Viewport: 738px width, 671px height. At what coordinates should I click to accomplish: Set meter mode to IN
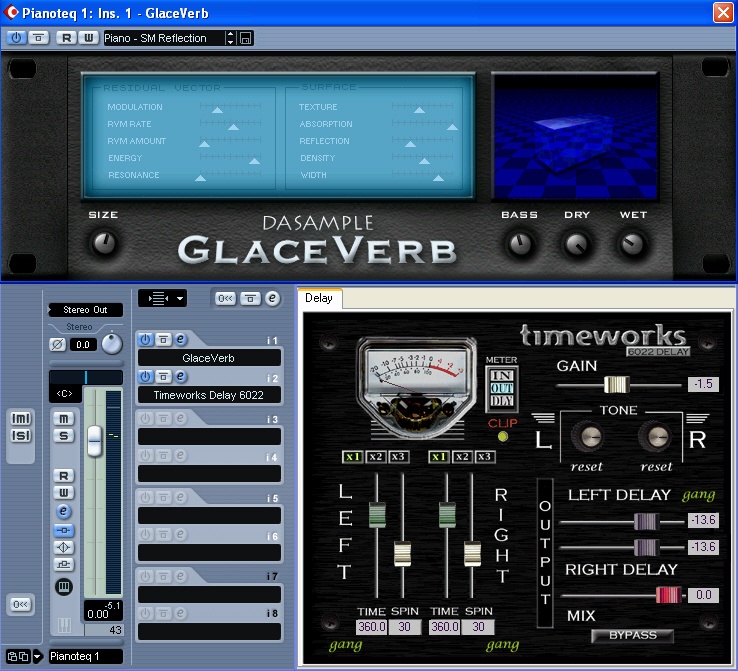pos(502,375)
